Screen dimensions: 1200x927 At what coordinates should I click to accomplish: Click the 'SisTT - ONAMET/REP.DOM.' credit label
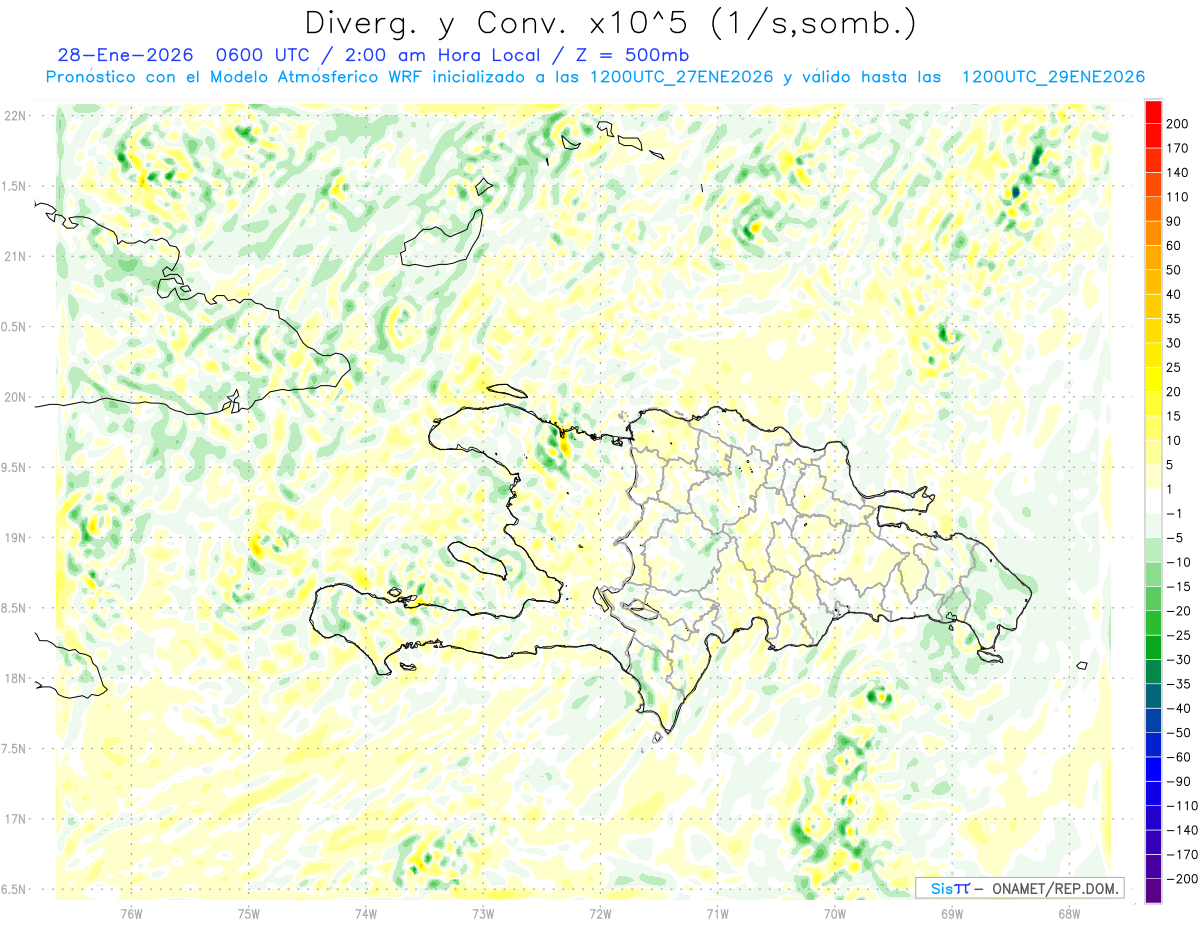click(1019, 888)
